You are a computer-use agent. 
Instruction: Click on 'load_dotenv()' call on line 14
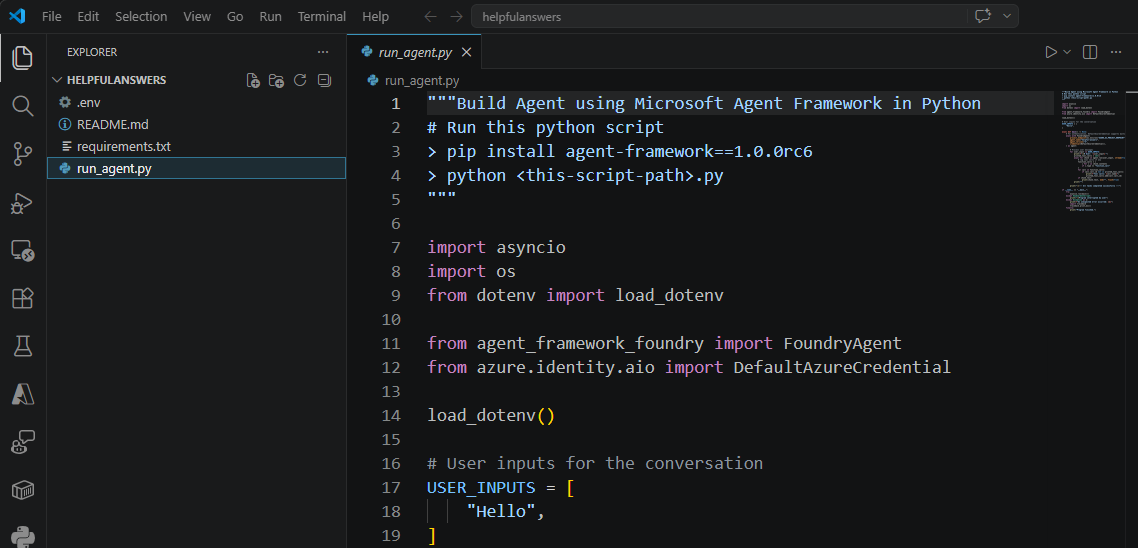tap(491, 416)
